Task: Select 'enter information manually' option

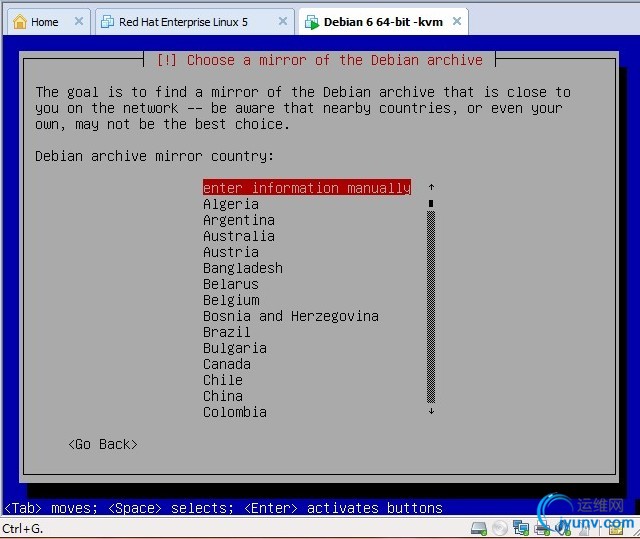Action: tap(307, 188)
